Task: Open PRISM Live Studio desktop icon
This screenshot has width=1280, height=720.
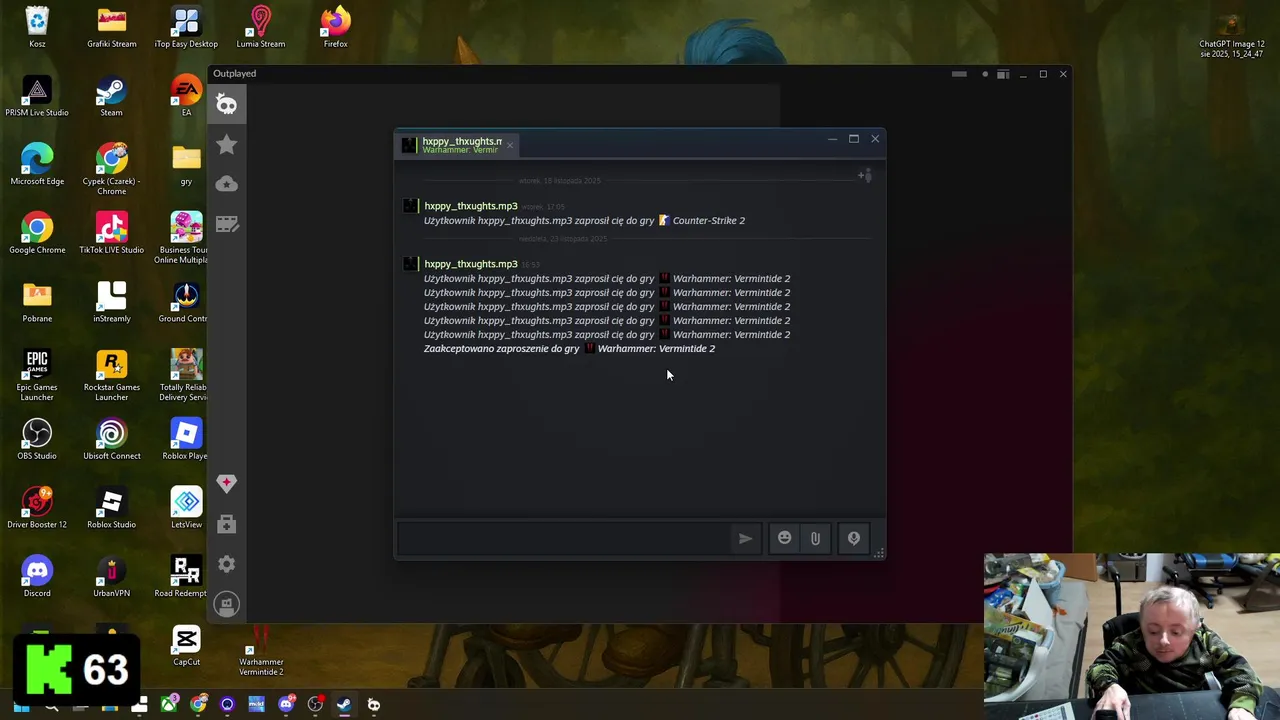Action: pyautogui.click(x=37, y=97)
